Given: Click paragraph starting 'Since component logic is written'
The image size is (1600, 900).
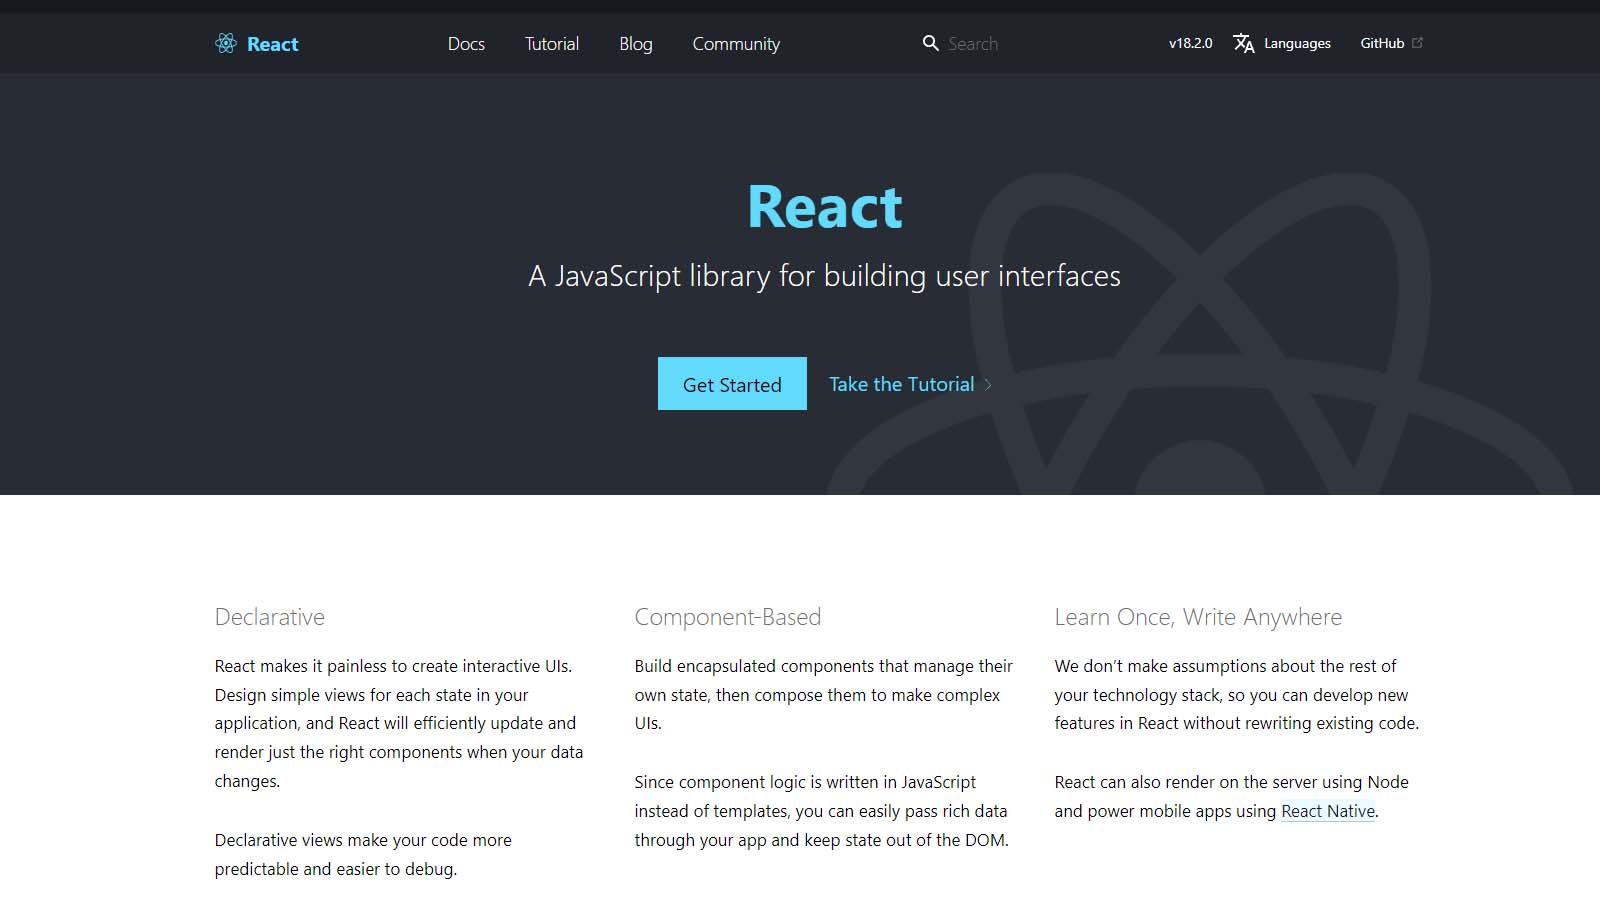Looking at the screenshot, I should [x=822, y=811].
